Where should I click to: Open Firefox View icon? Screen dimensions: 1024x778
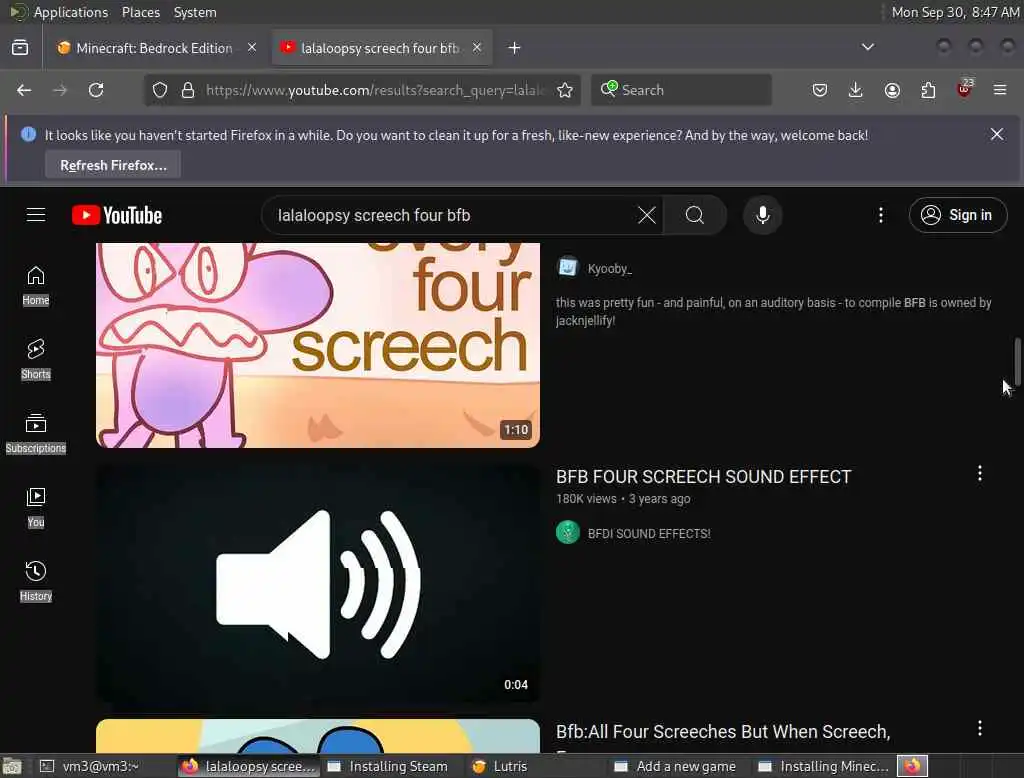[x=20, y=48]
